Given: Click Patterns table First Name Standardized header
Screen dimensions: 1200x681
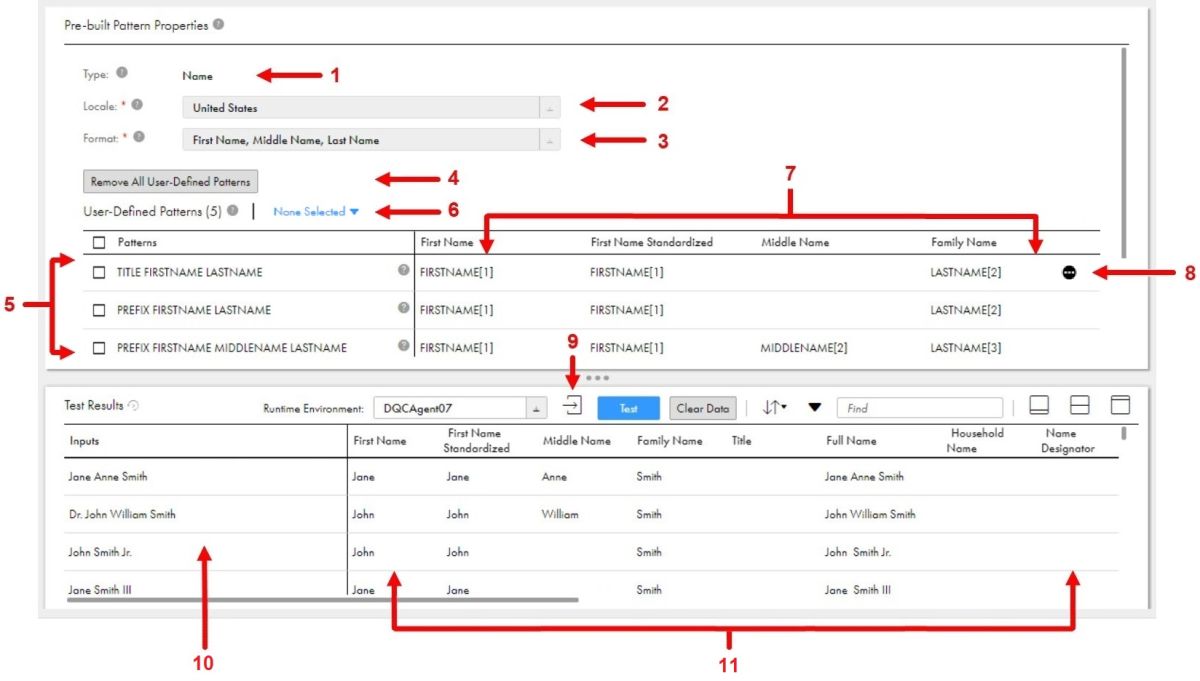Looking at the screenshot, I should coord(652,242).
